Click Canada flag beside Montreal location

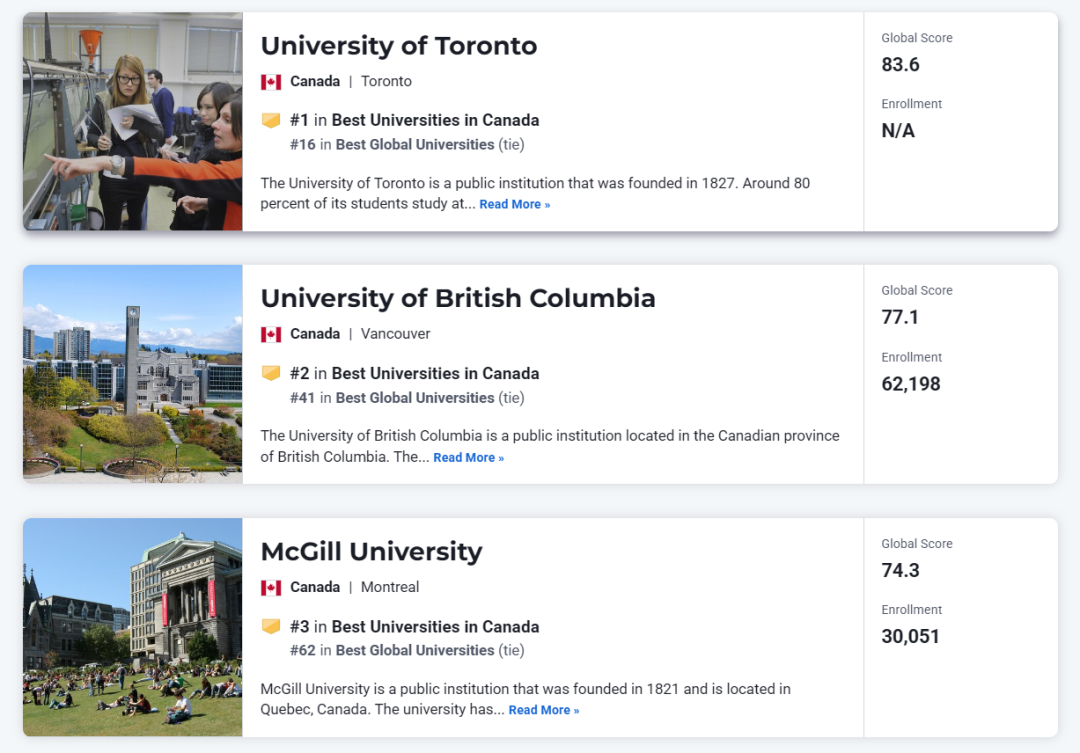click(x=271, y=588)
